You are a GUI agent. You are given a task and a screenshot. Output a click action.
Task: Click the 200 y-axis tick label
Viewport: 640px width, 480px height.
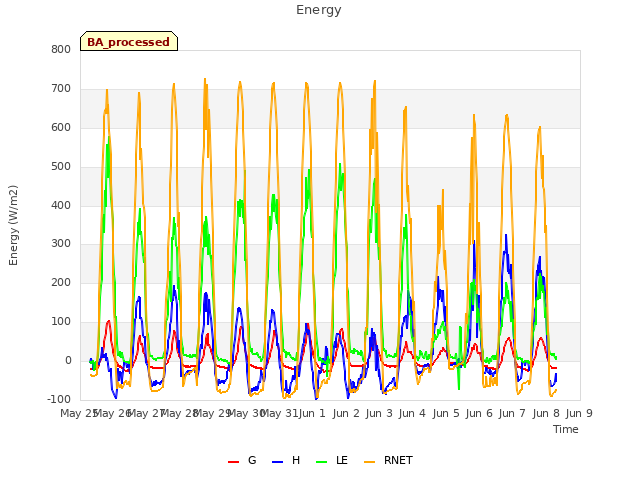[x=61, y=282]
